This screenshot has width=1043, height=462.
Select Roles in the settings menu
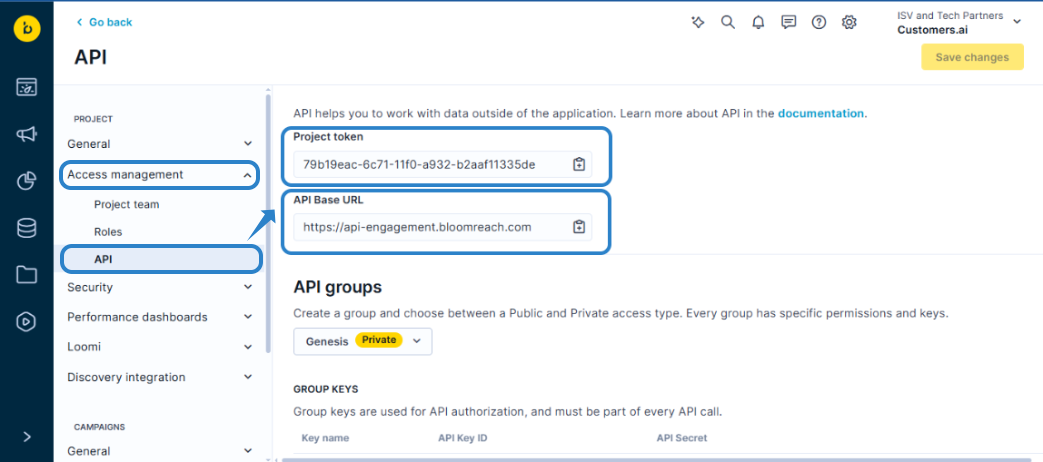coord(108,231)
